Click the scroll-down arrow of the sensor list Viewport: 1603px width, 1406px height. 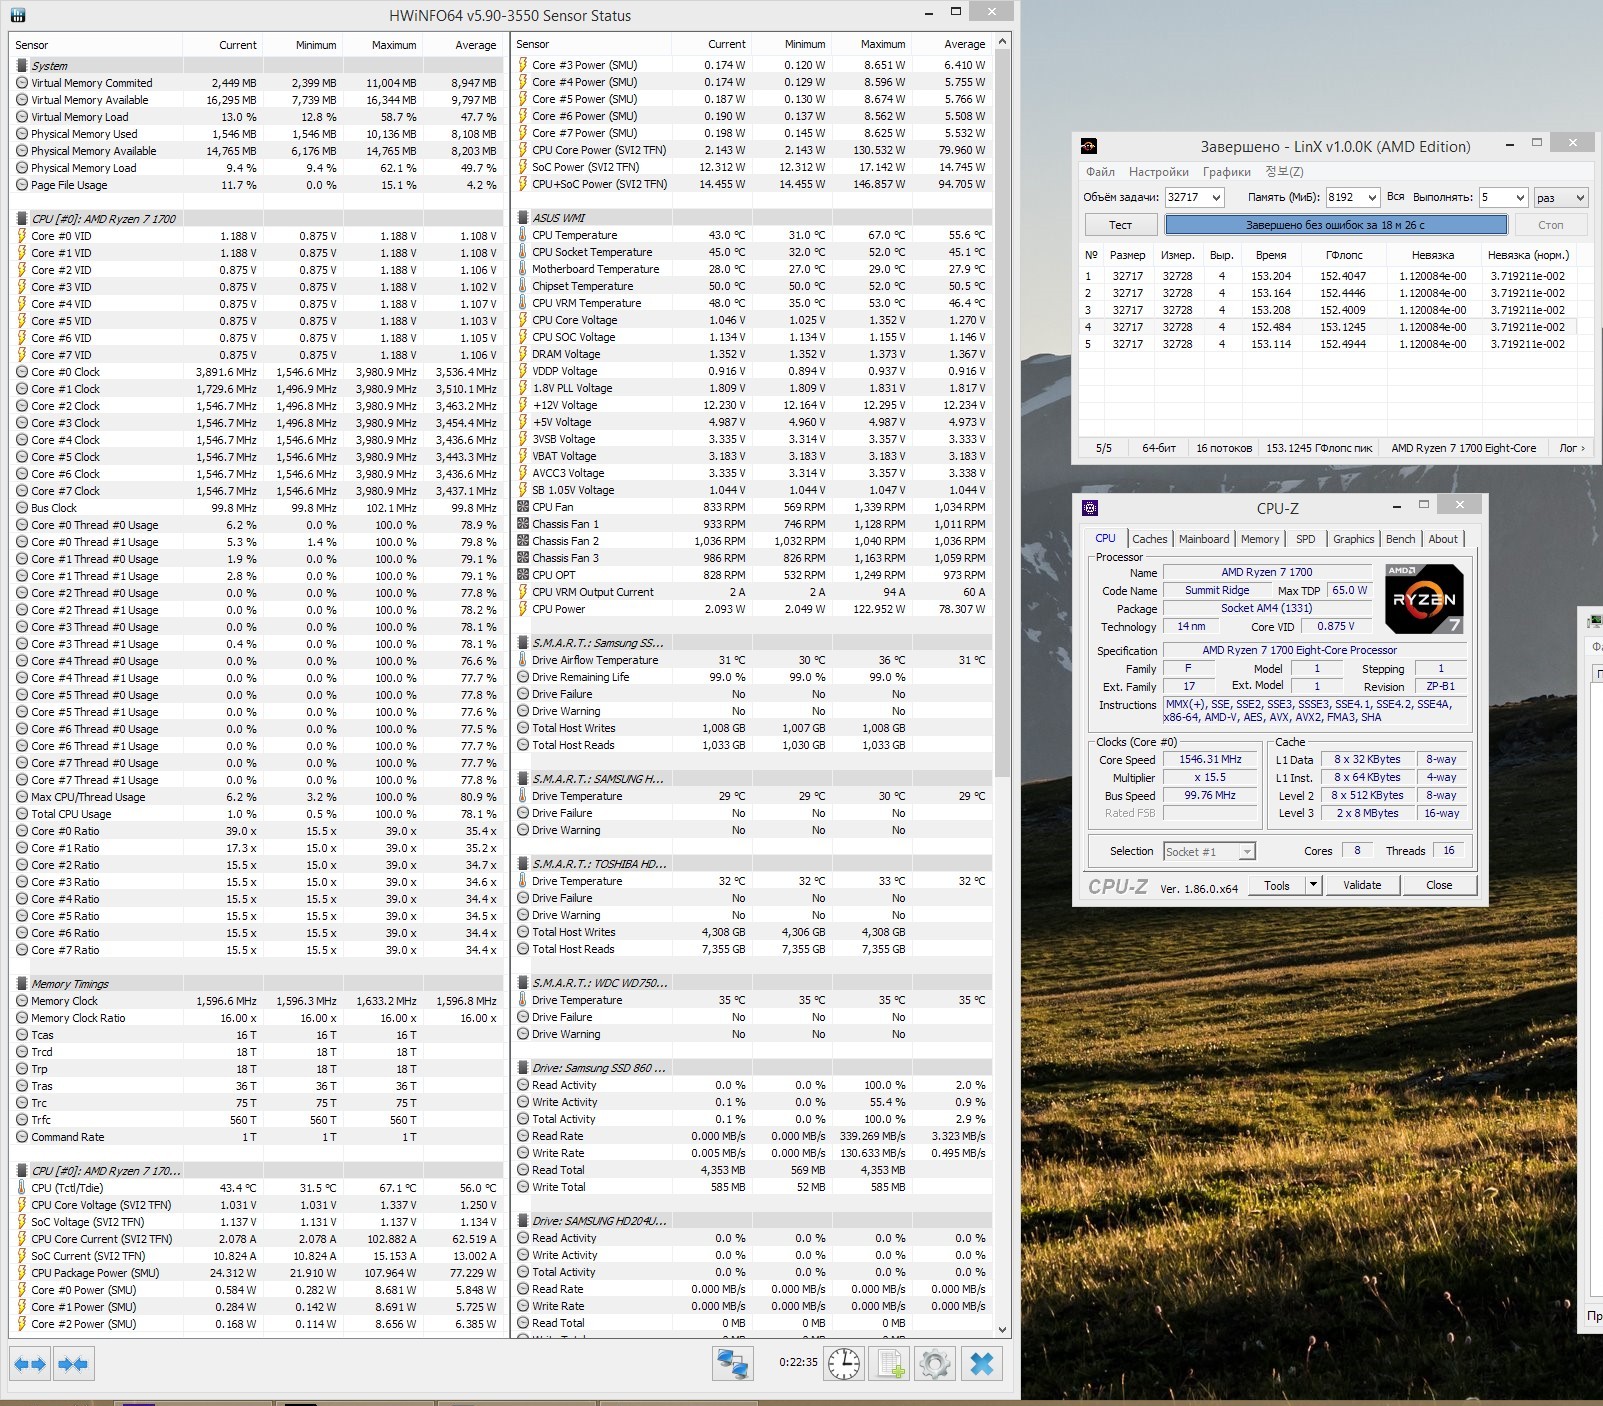pyautogui.click(x=1002, y=1330)
